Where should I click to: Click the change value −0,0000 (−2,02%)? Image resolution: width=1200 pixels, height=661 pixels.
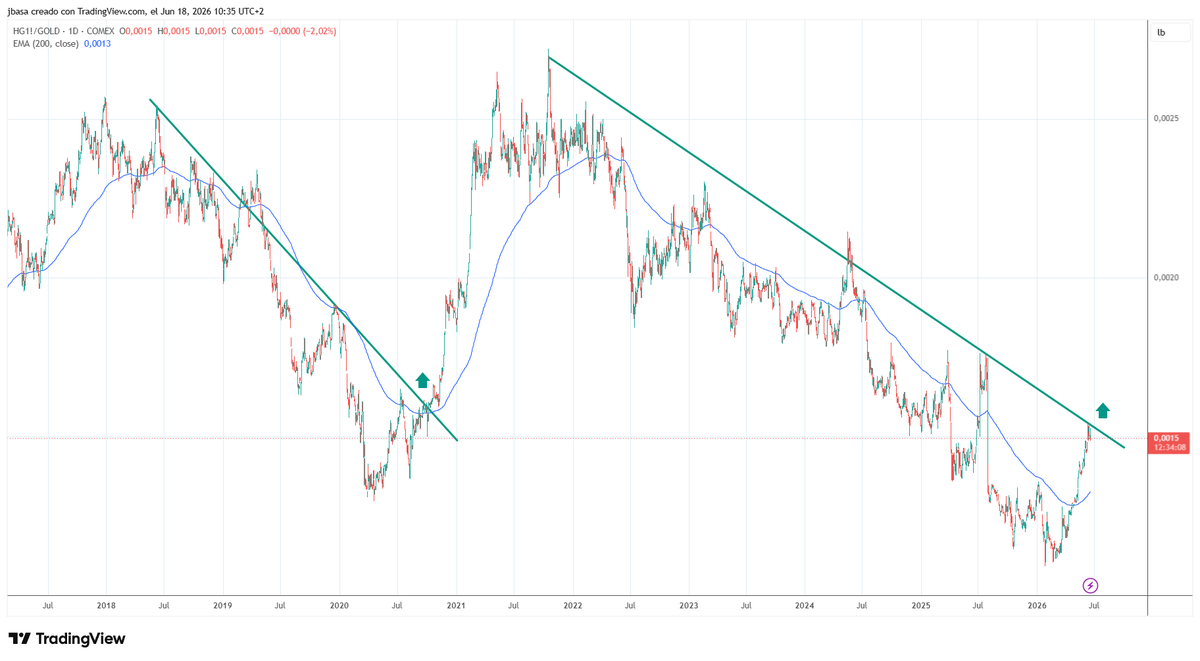302,31
